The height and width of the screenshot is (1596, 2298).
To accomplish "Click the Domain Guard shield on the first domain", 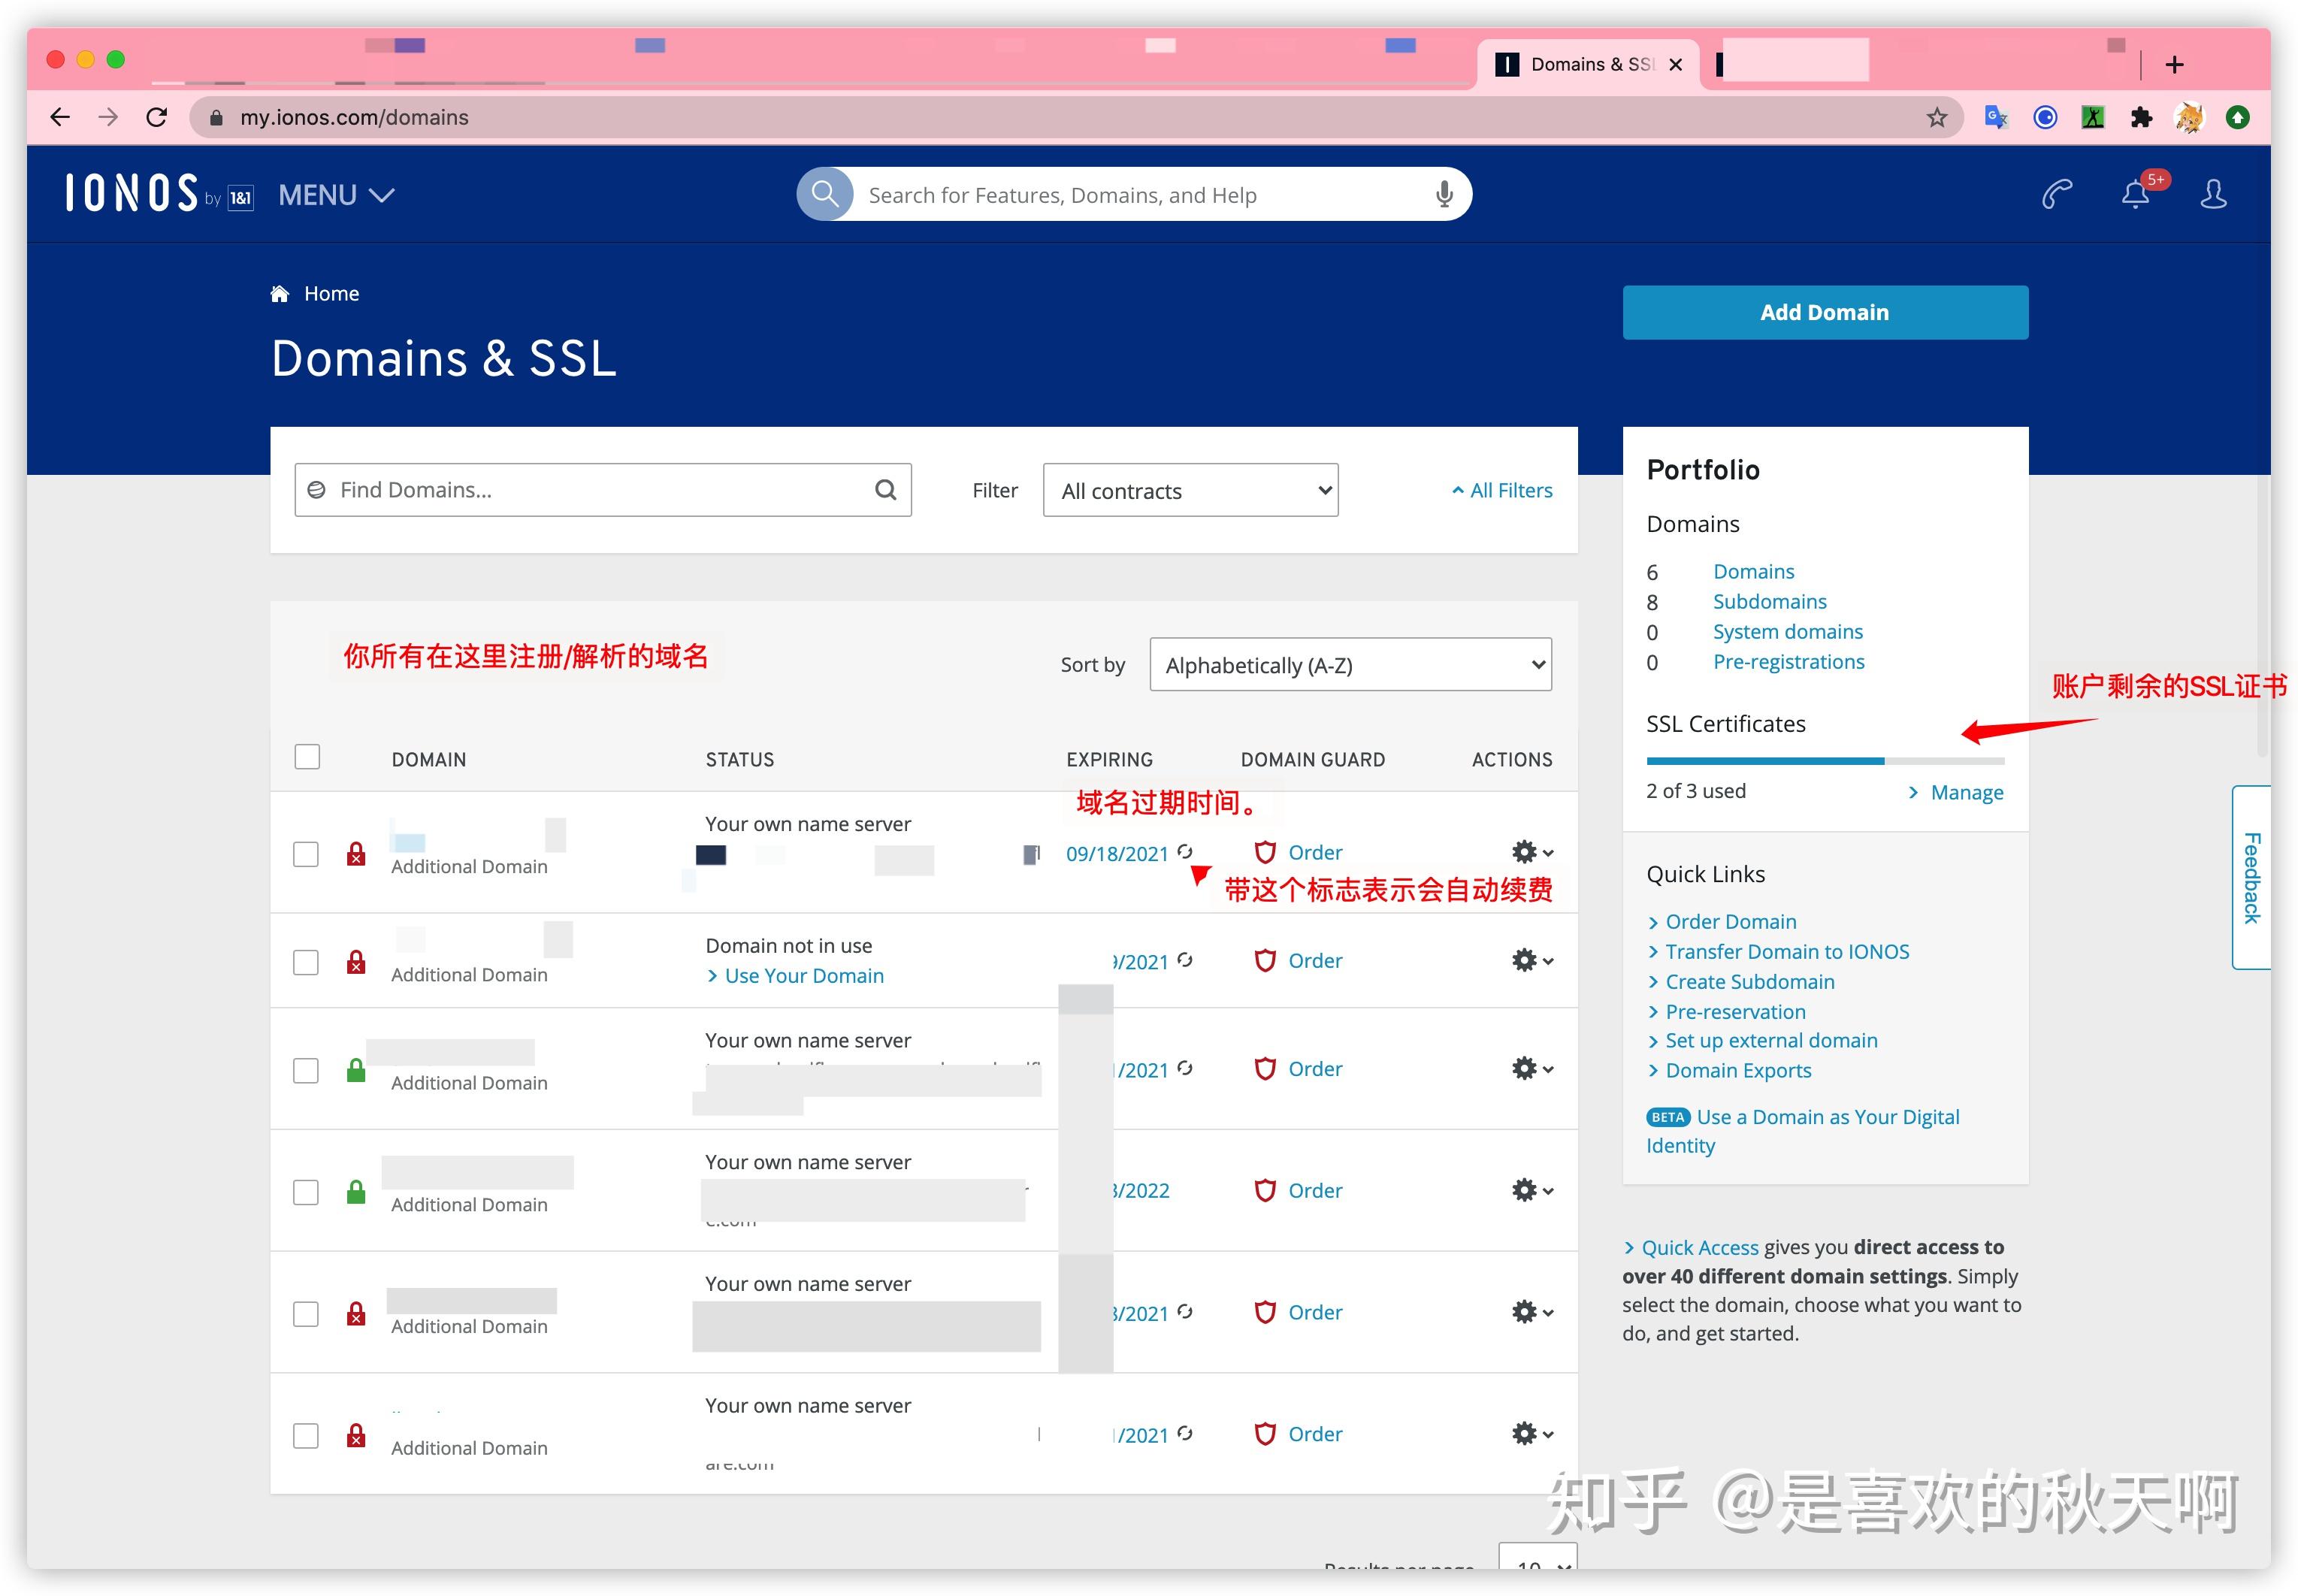I will coord(1266,852).
